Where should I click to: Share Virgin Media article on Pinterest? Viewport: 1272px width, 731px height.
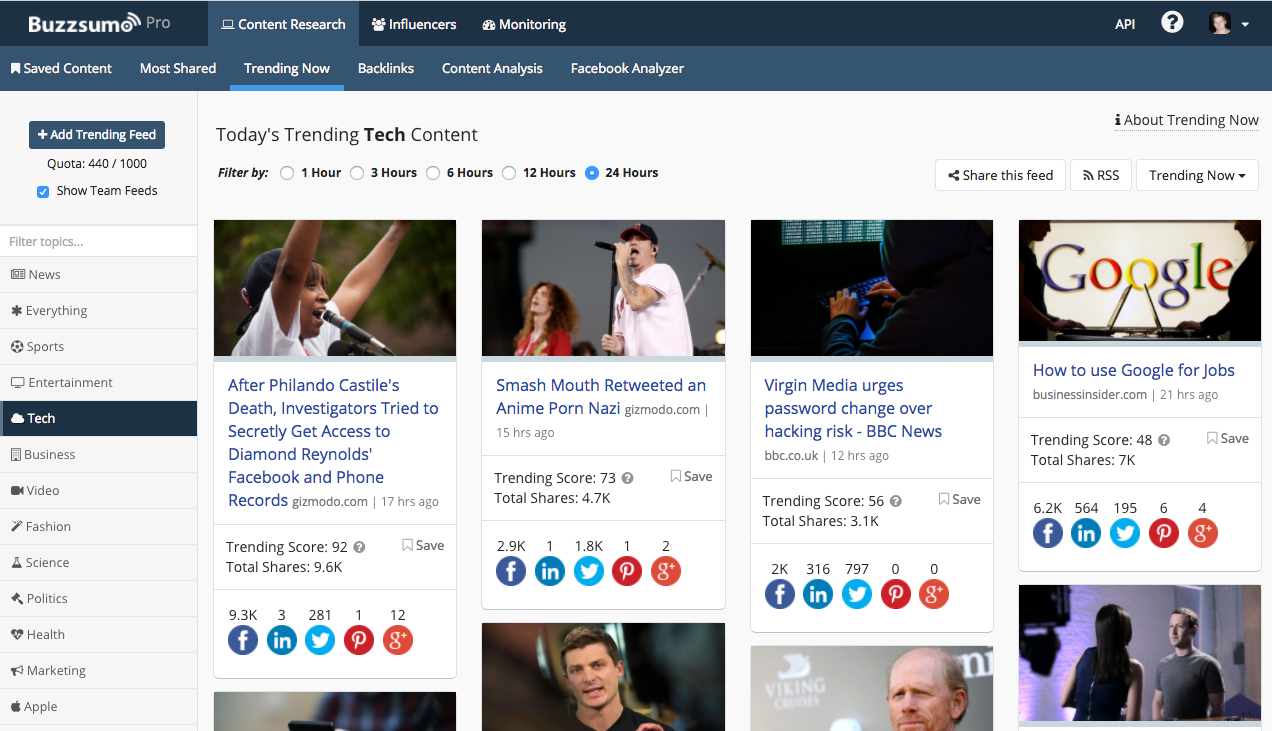pyautogui.click(x=896, y=594)
